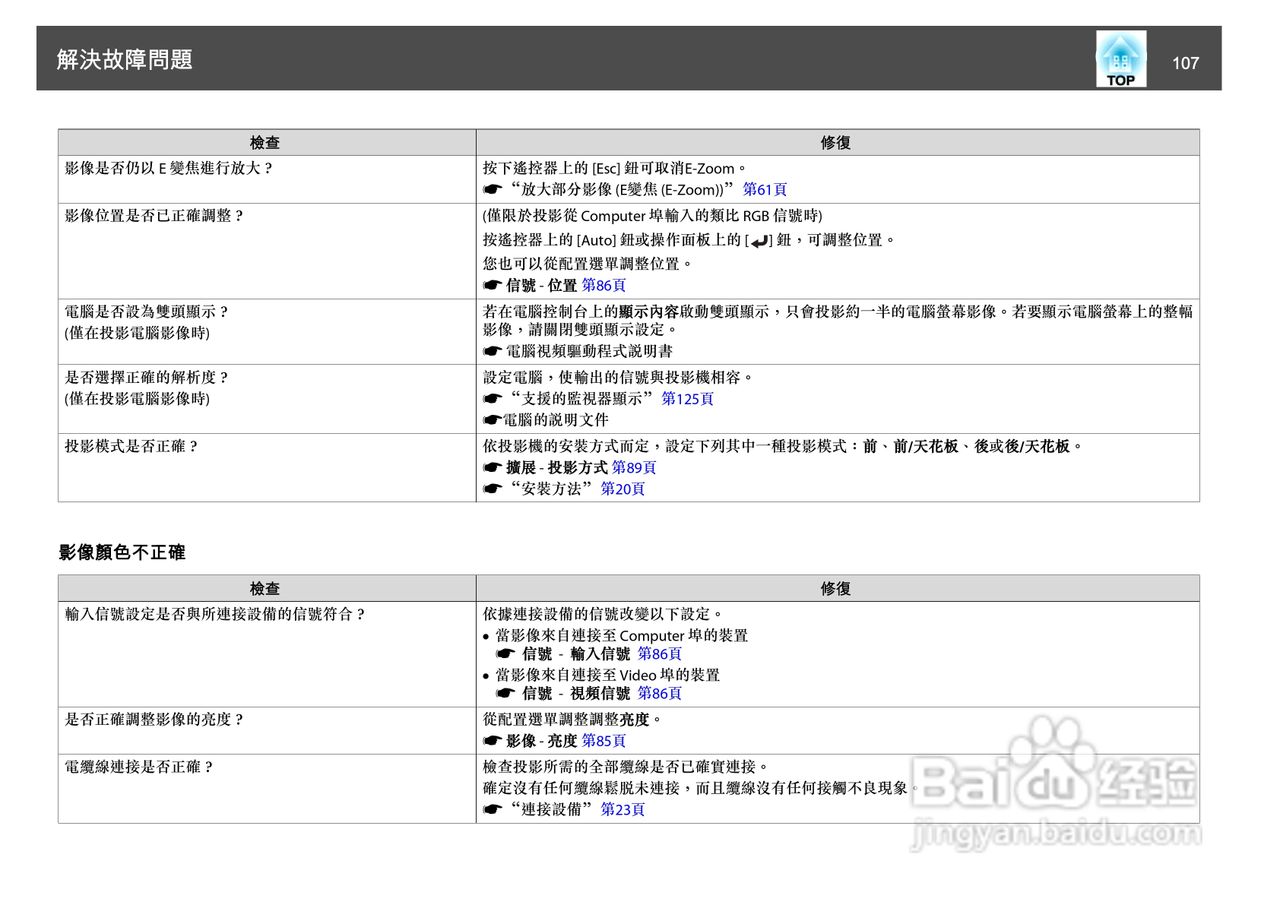
Task: Click pointing-hand icon before 支援的監視器顯示
Action: pyautogui.click(x=492, y=398)
